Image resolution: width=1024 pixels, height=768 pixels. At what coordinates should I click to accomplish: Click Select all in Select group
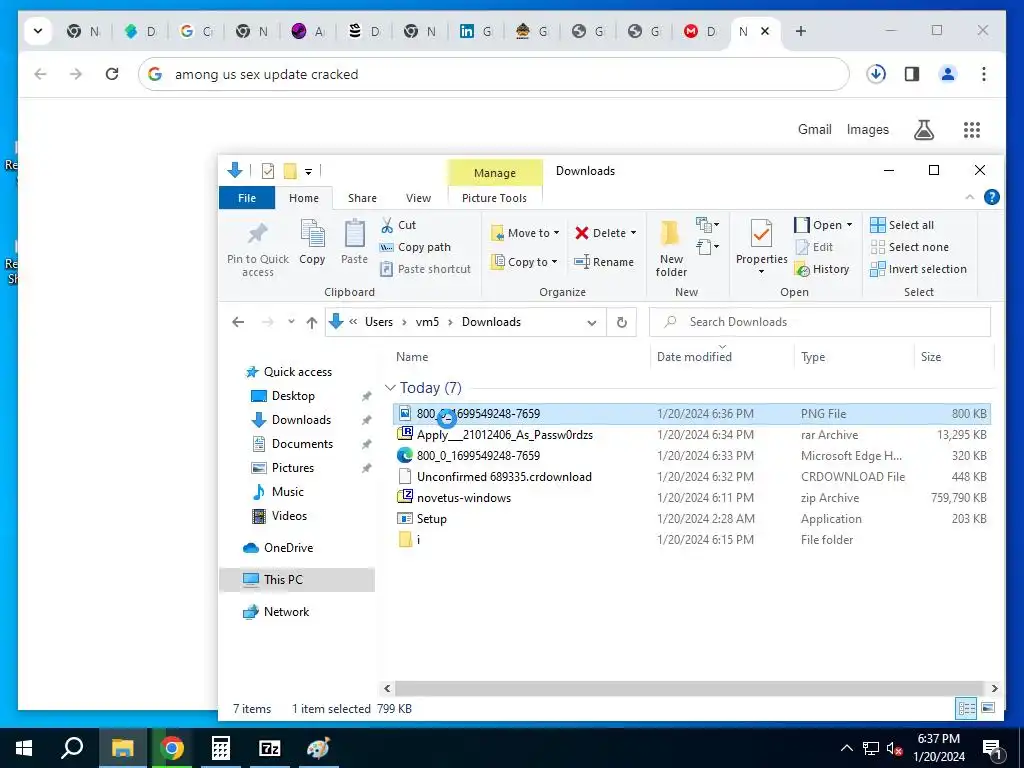coord(902,225)
